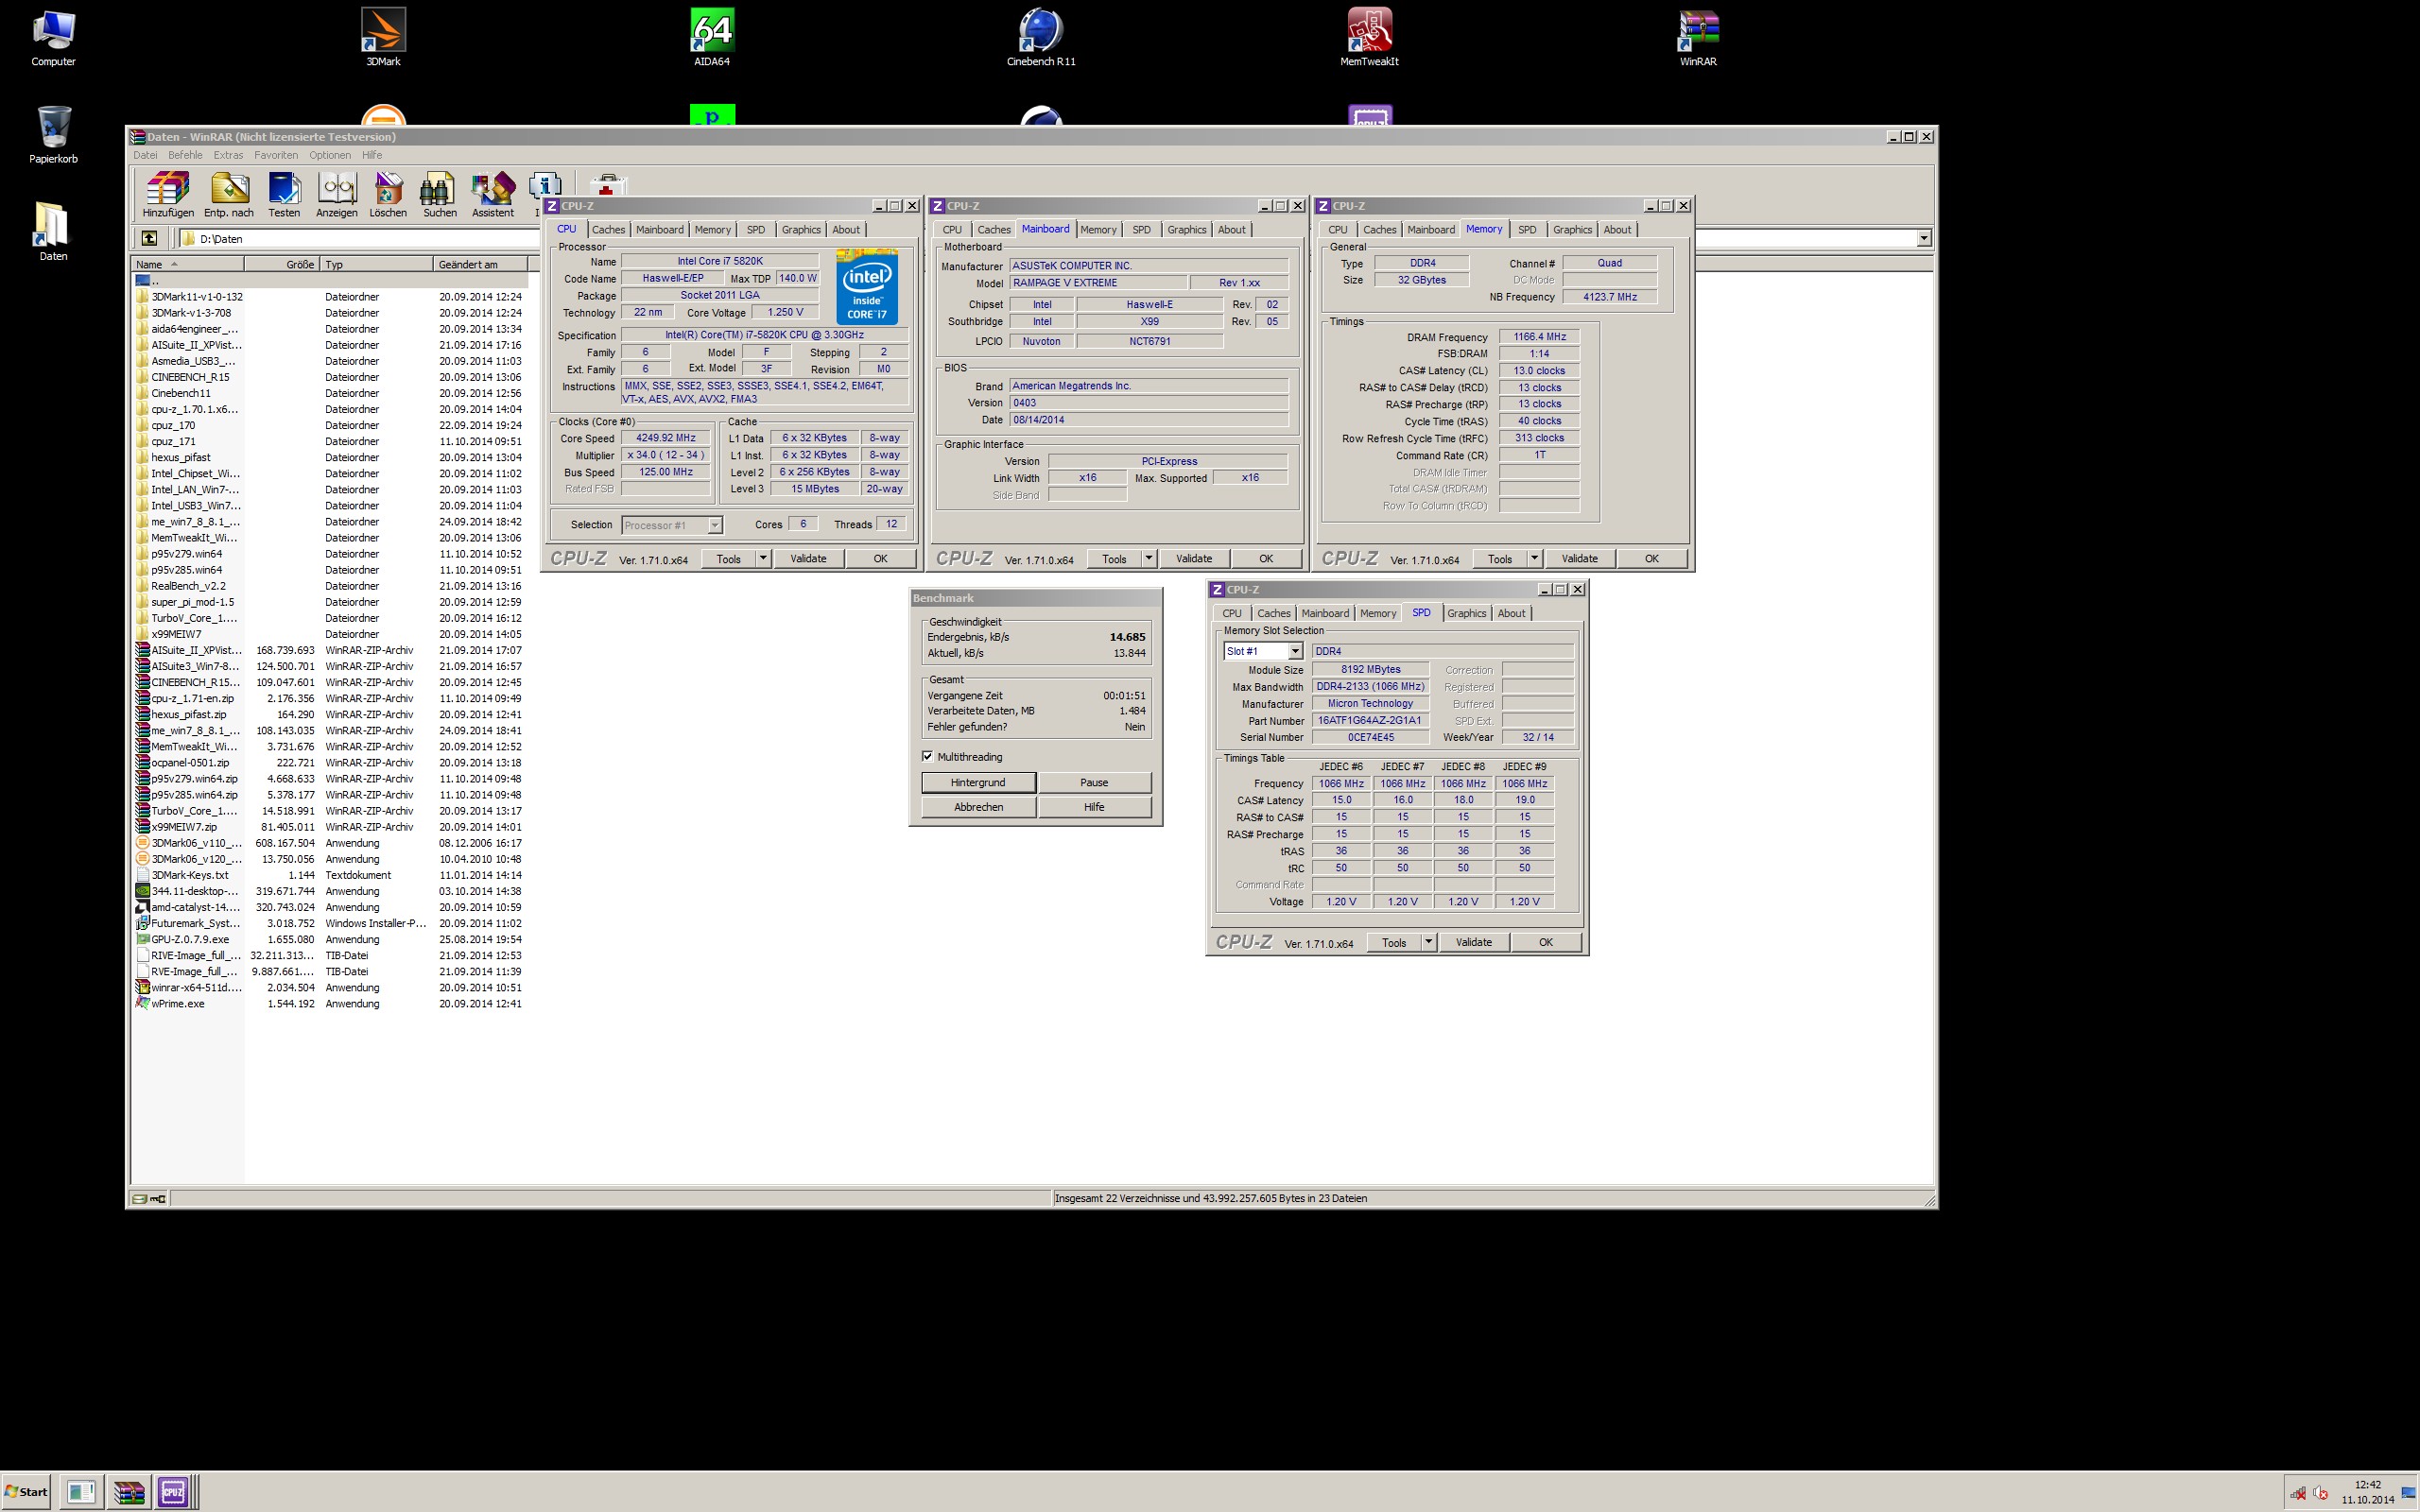Screen dimensions: 2420x1512
Task: Click the Typ column header
Action: 377,264
